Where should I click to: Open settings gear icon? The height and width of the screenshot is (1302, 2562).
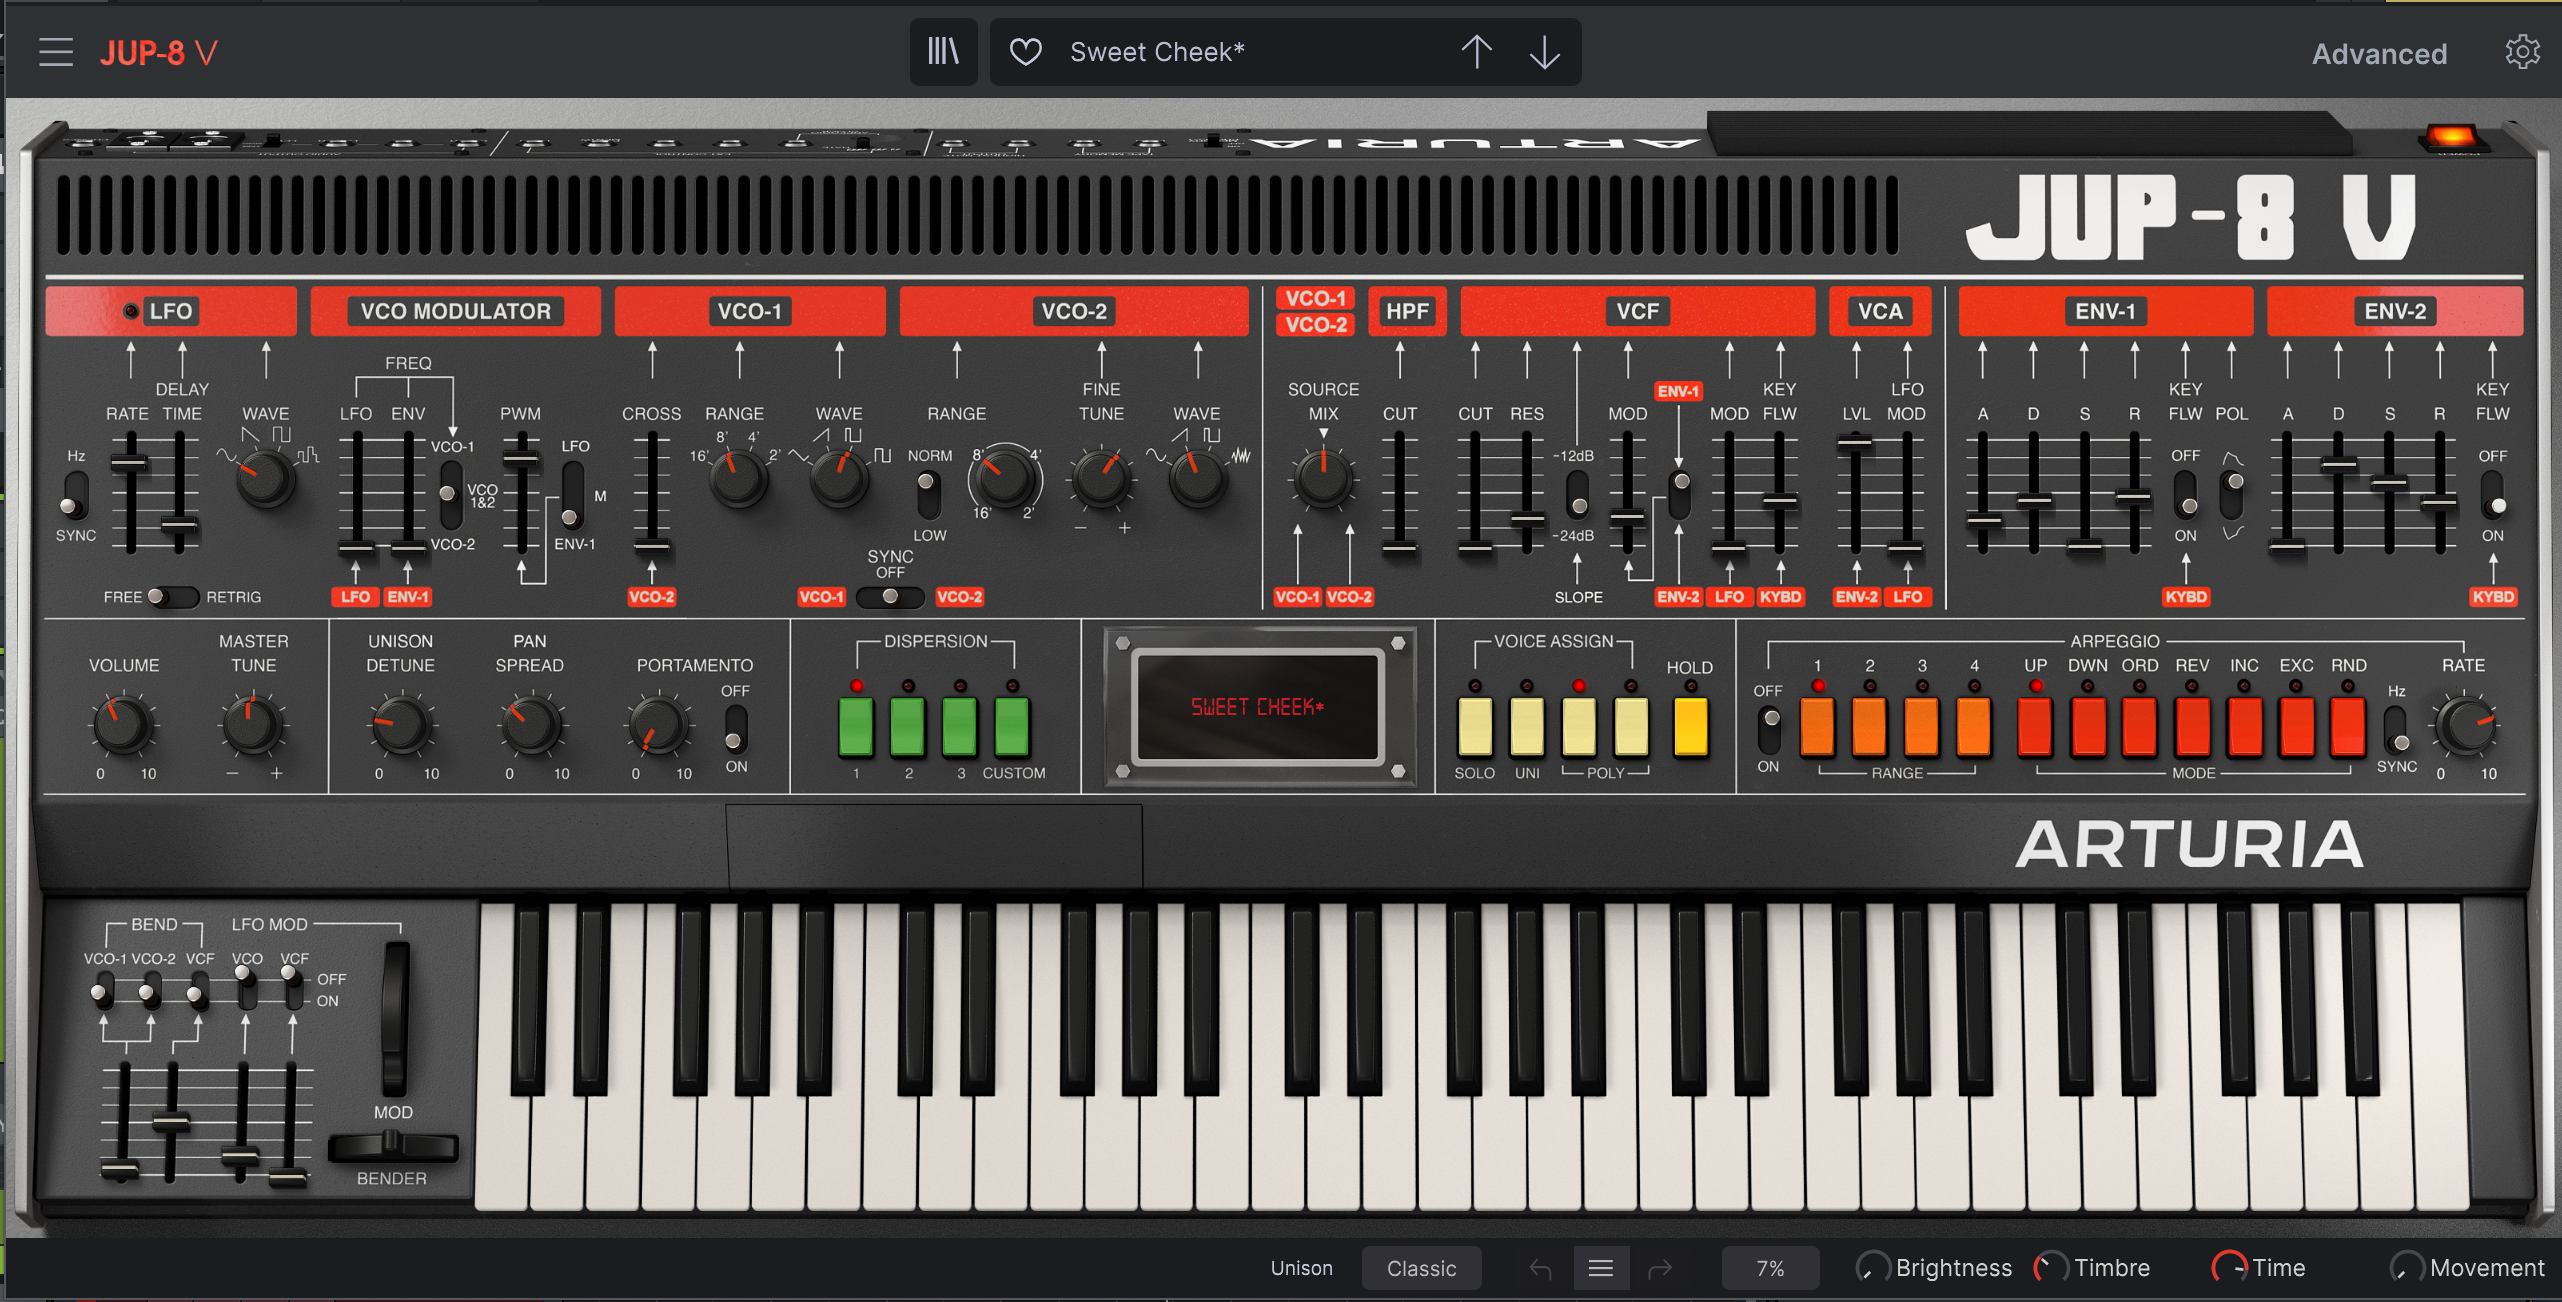click(x=2521, y=52)
